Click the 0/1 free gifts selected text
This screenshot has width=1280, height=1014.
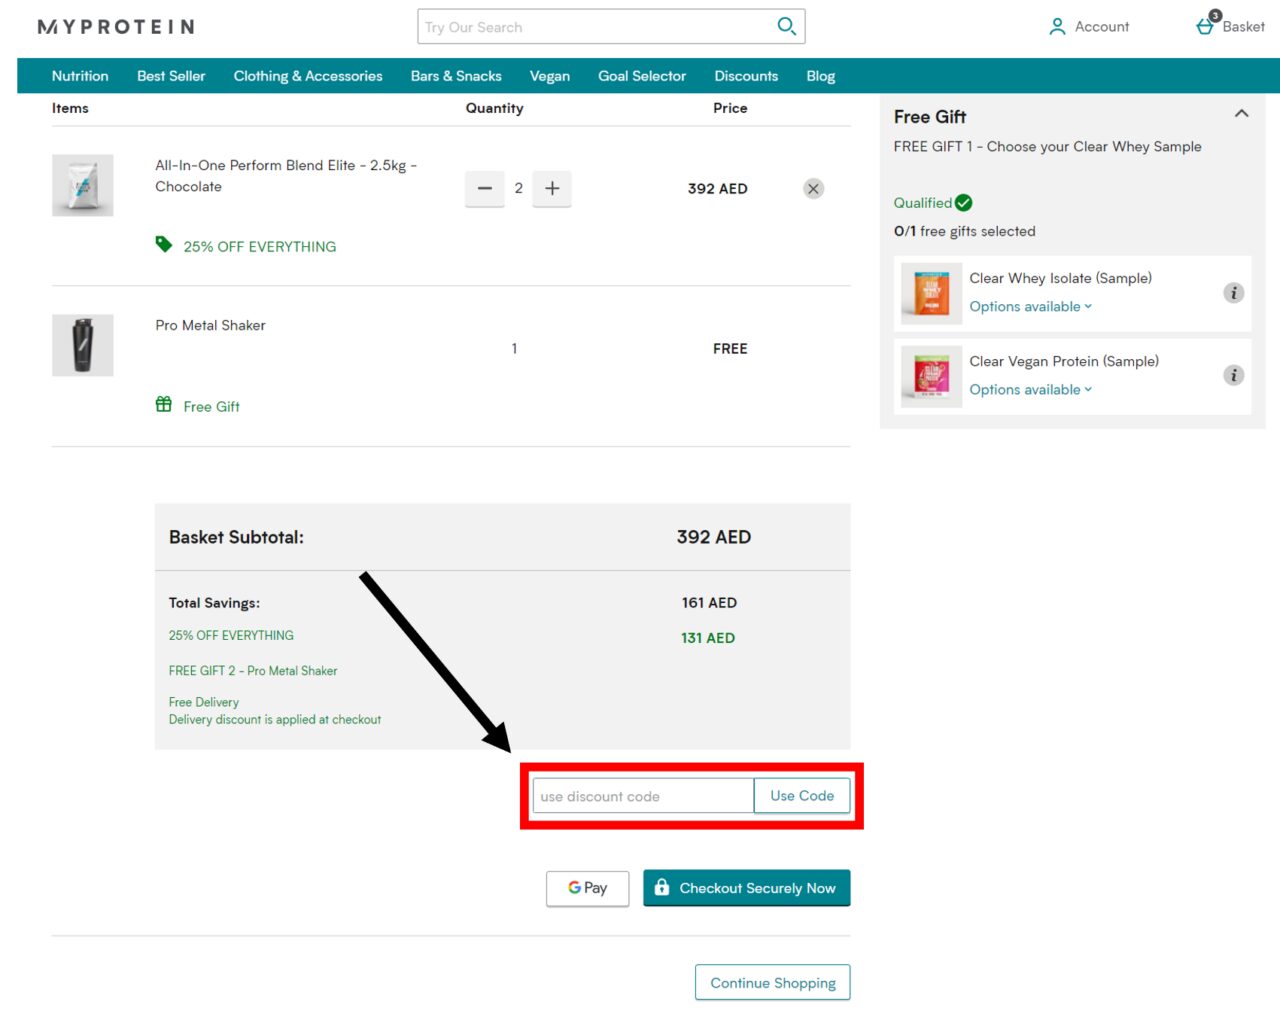(965, 231)
